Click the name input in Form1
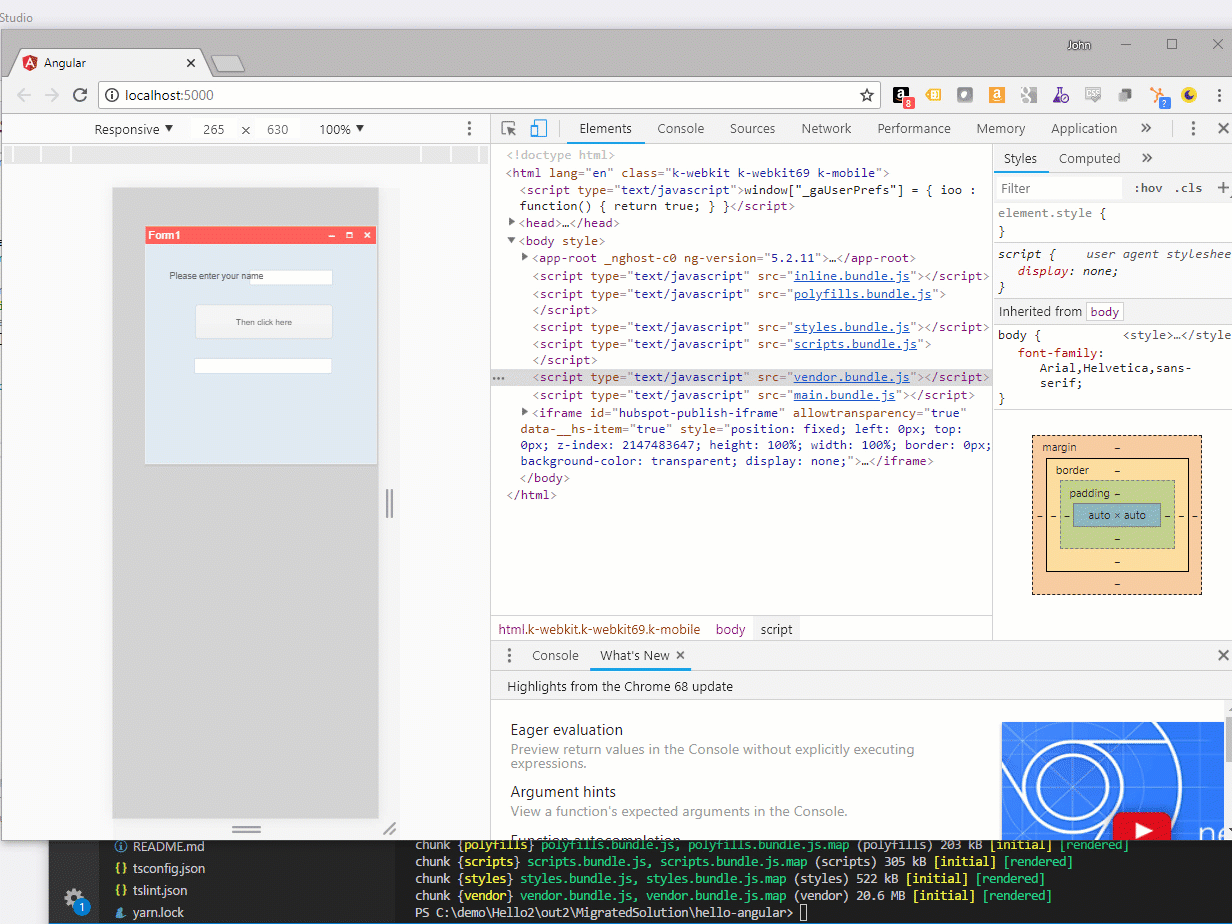1232x924 pixels. click(x=291, y=277)
